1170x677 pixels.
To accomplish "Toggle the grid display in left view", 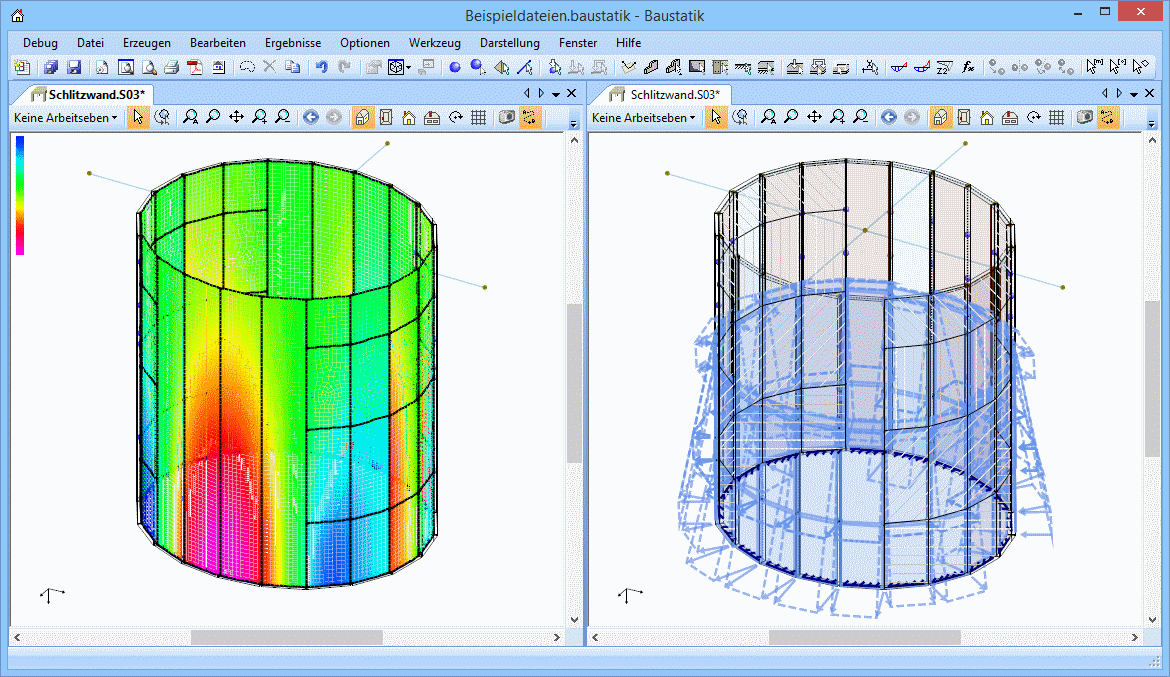I will tap(478, 117).
